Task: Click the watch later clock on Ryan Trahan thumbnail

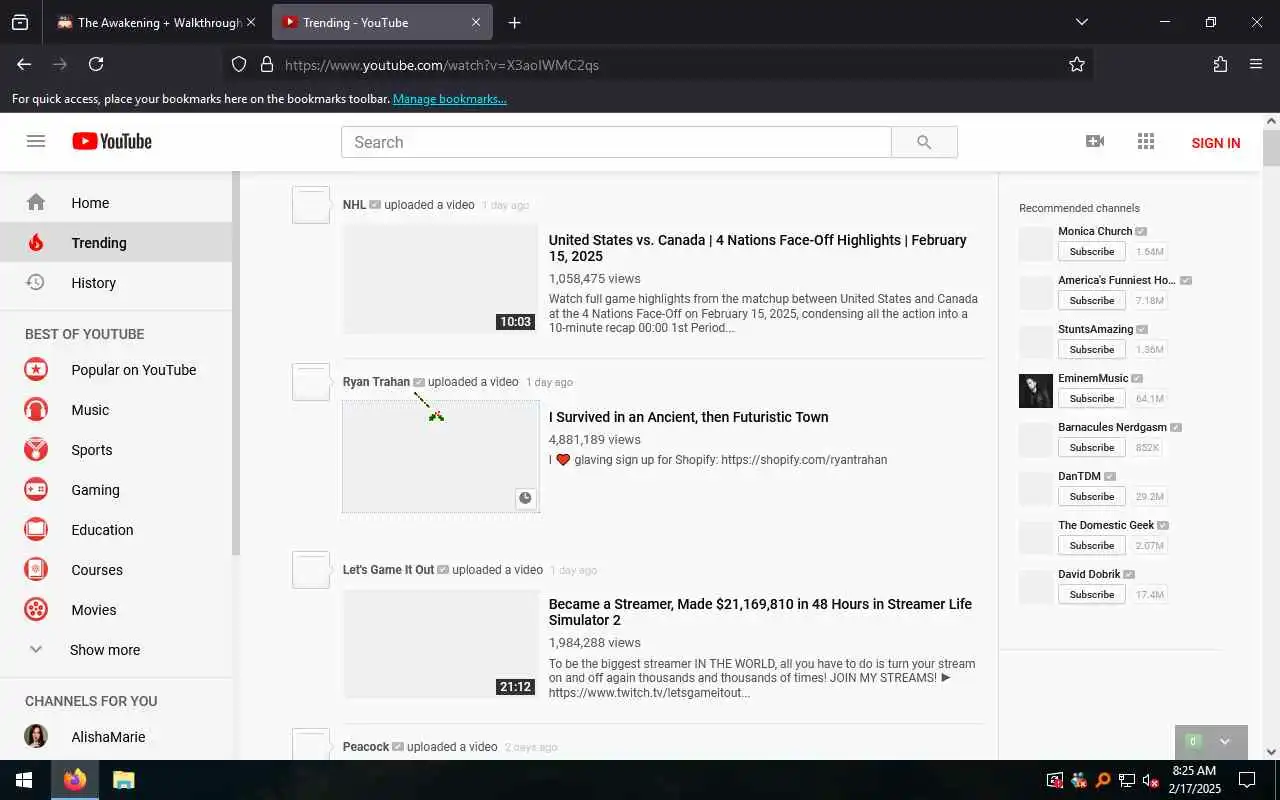Action: pyautogui.click(x=525, y=497)
